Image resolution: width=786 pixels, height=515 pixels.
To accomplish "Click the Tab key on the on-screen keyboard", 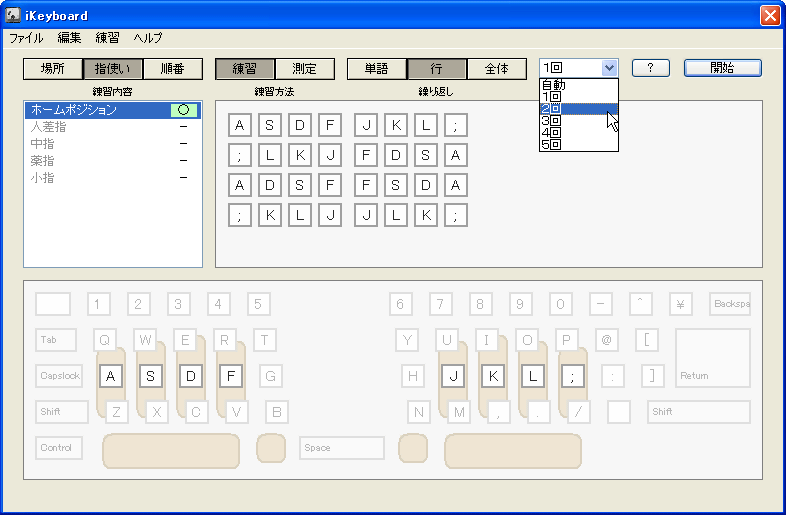I will (x=56, y=340).
